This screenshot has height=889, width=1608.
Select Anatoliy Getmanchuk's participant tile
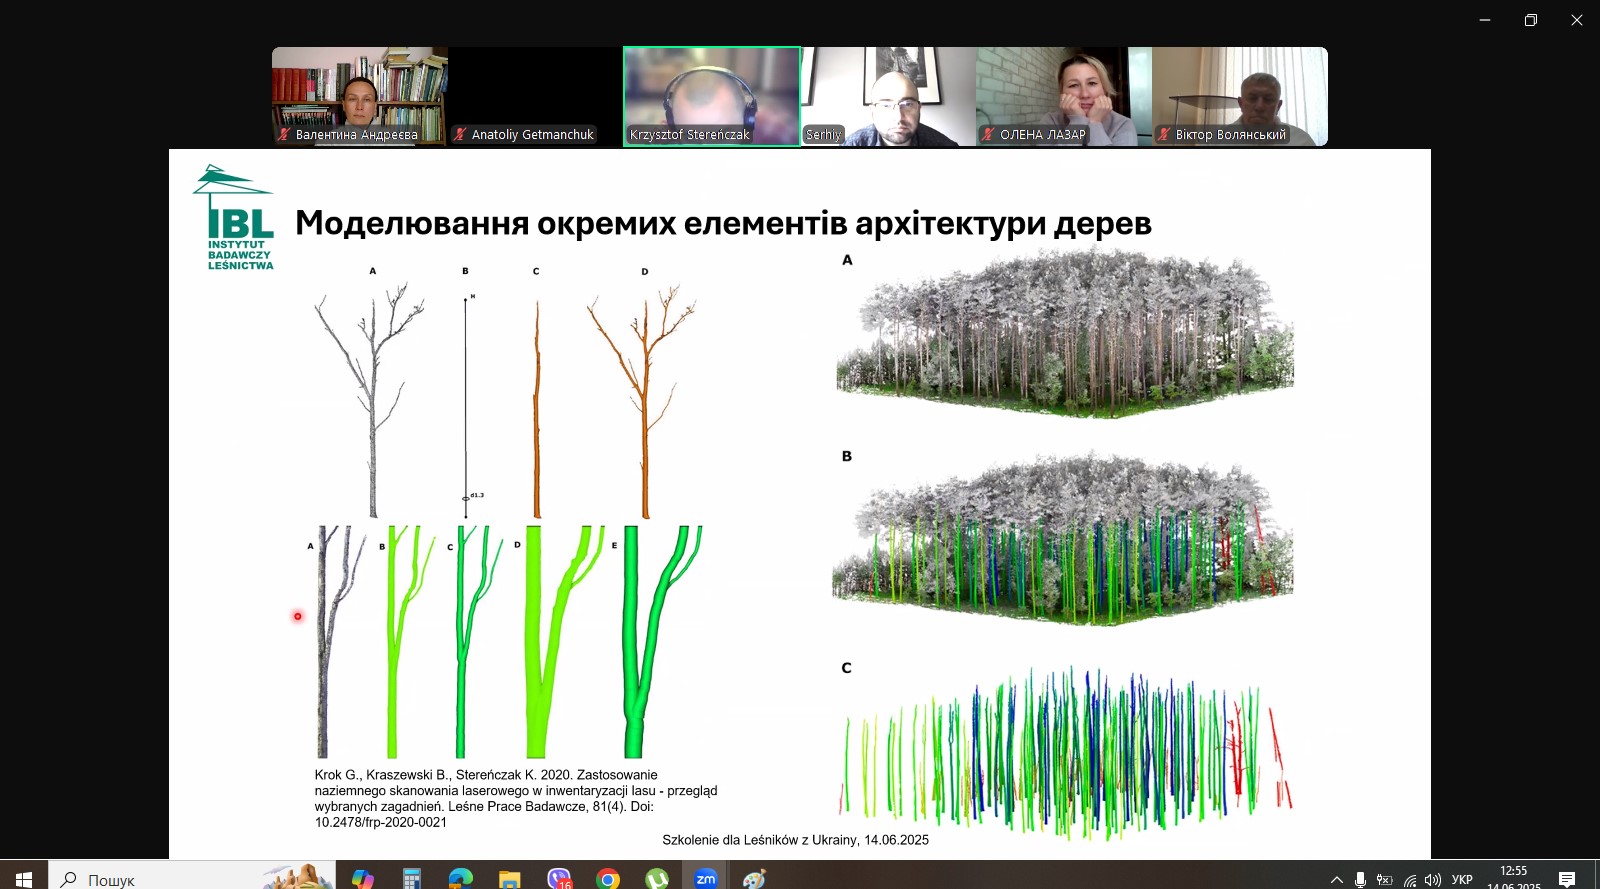[x=535, y=97]
